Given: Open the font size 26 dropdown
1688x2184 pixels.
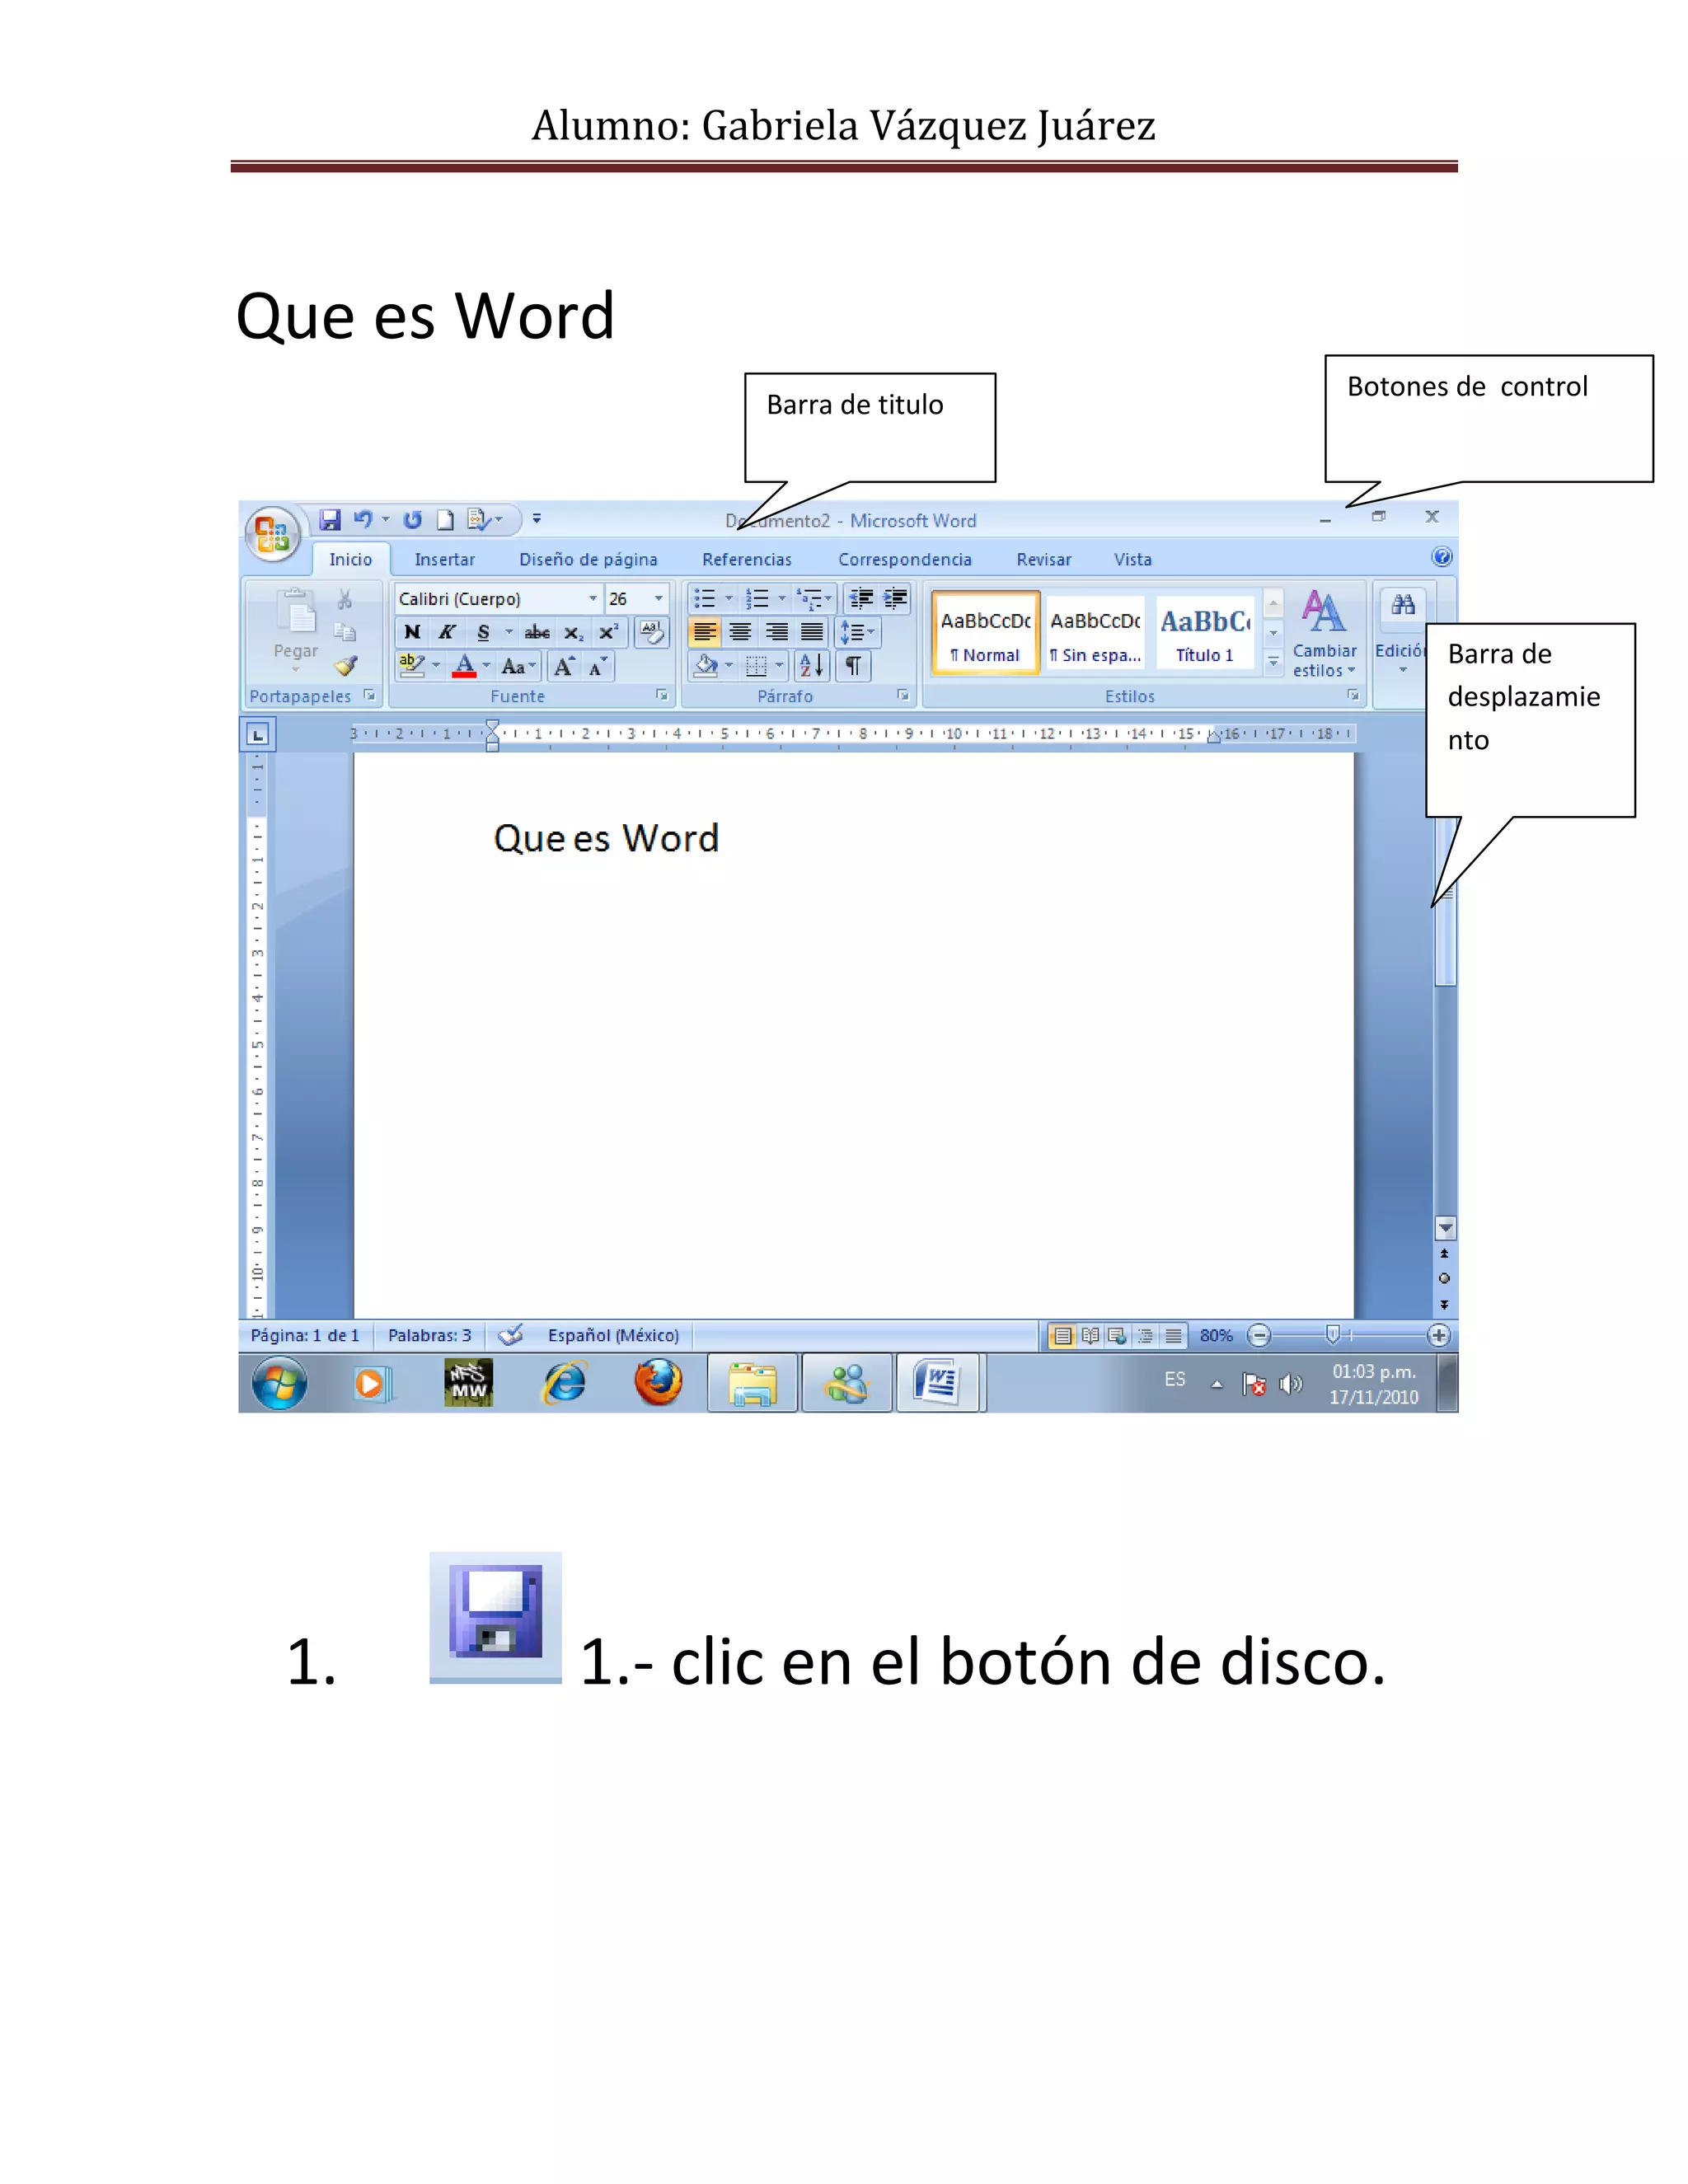Looking at the screenshot, I should (x=658, y=599).
